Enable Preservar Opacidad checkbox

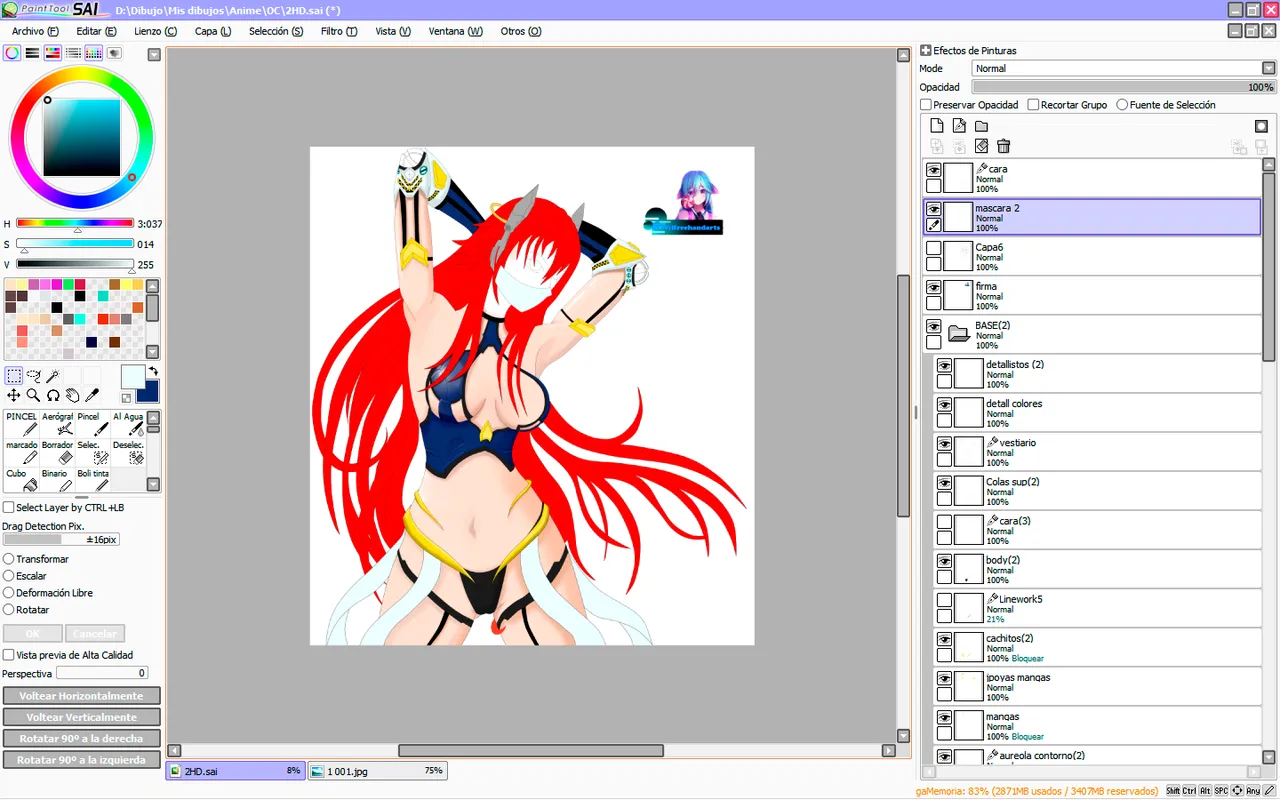coord(926,105)
